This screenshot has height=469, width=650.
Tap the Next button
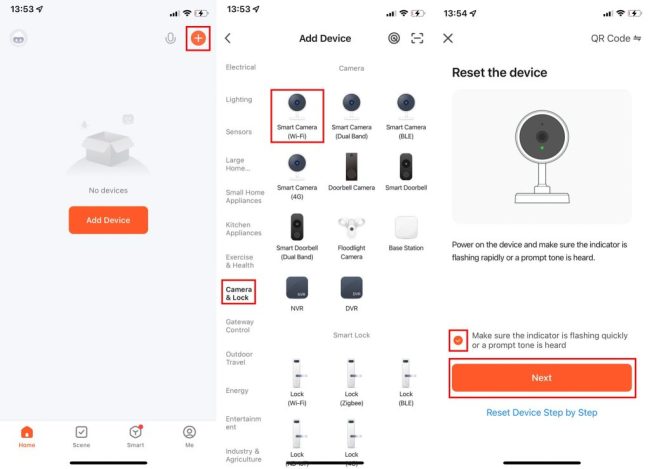[542, 378]
